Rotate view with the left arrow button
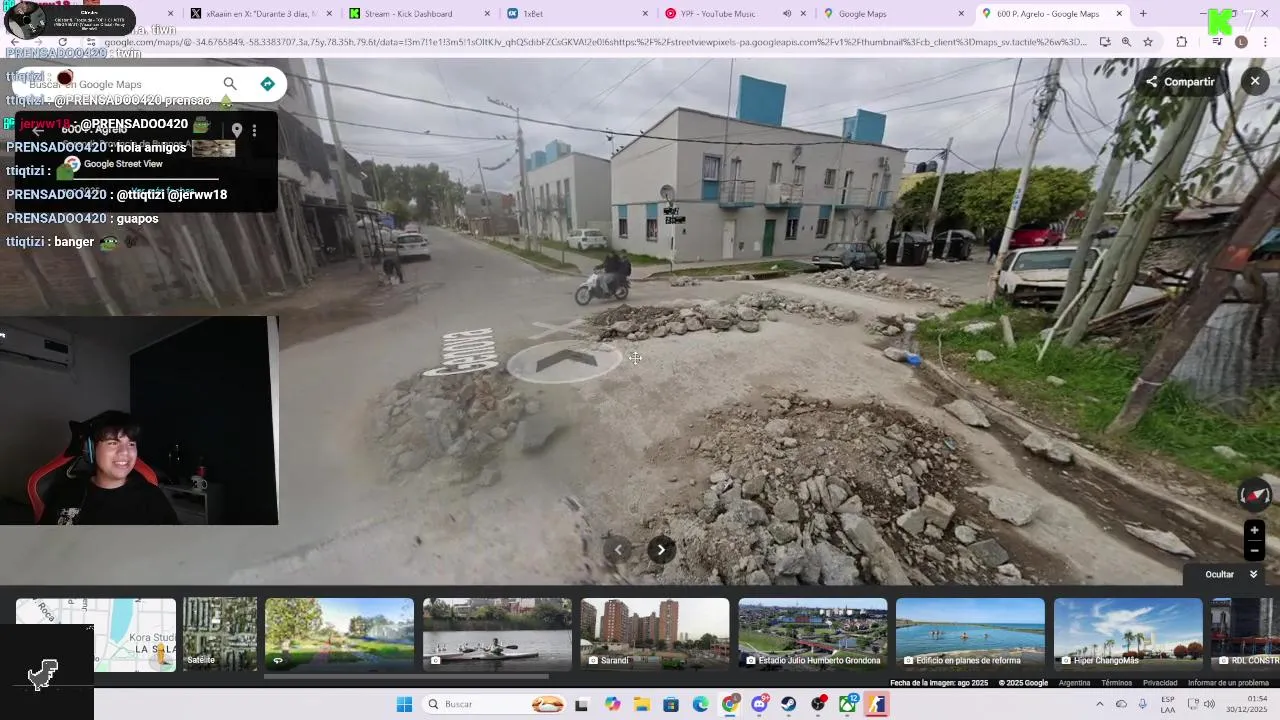Viewport: 1280px width, 720px height. pos(618,549)
